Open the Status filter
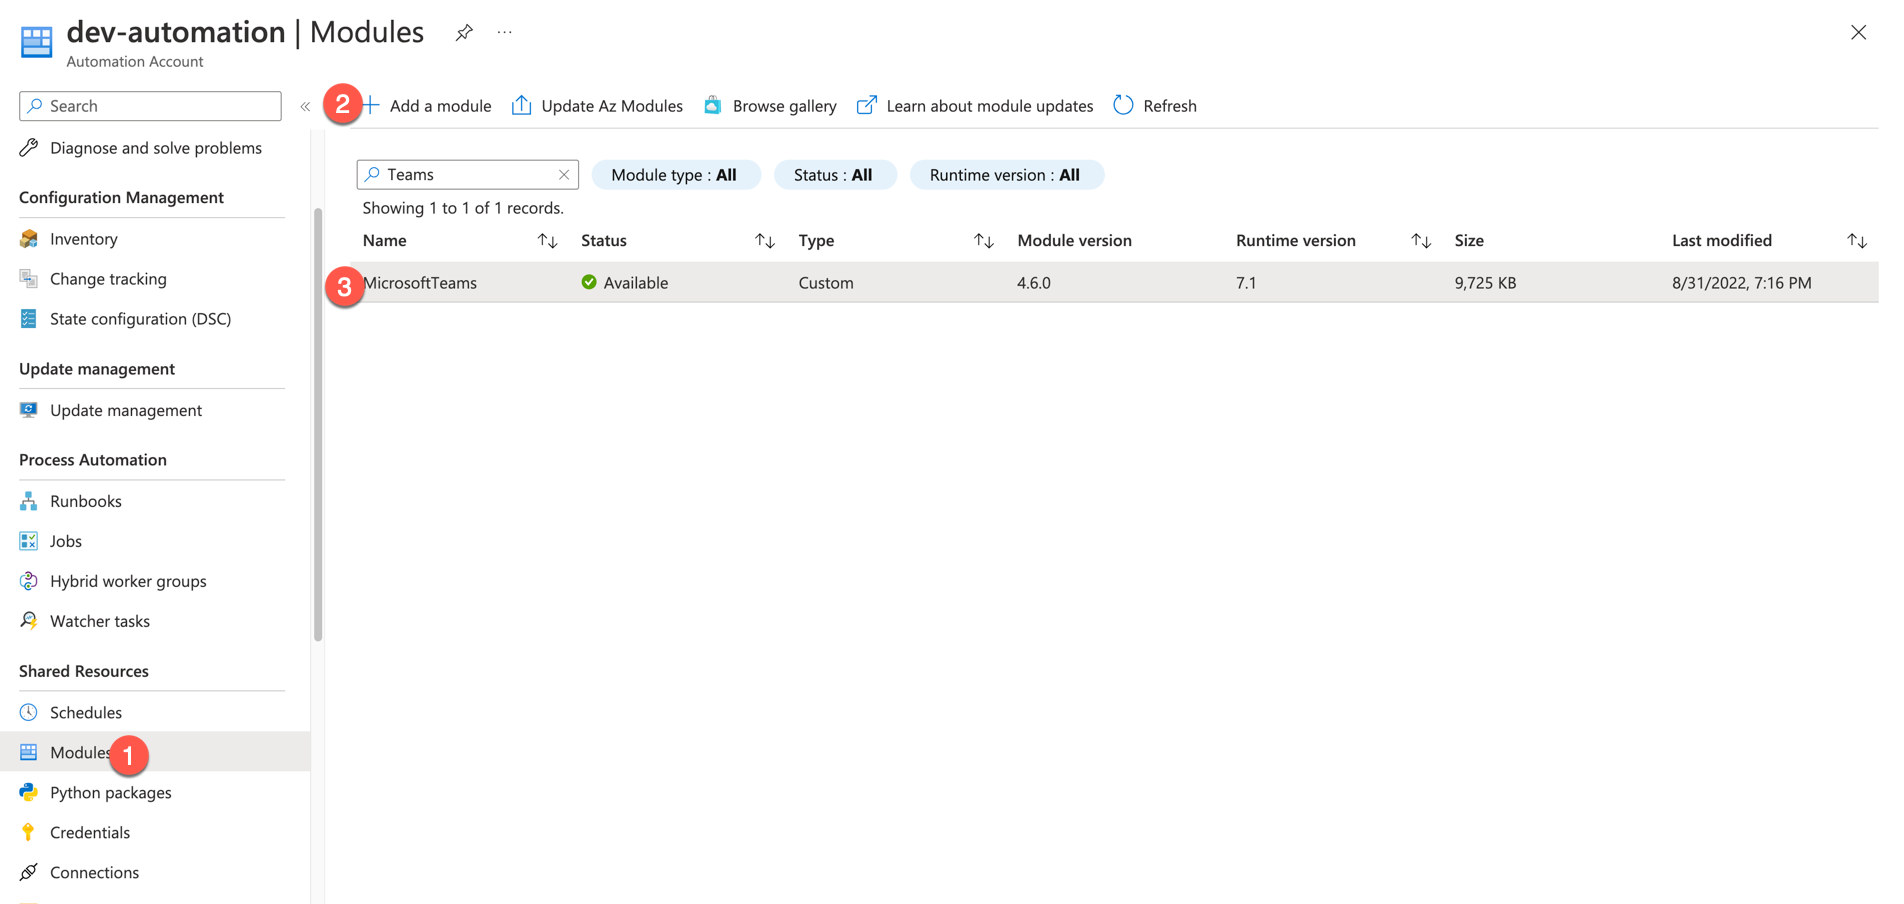Screen dimensions: 1904x904 coord(835,175)
